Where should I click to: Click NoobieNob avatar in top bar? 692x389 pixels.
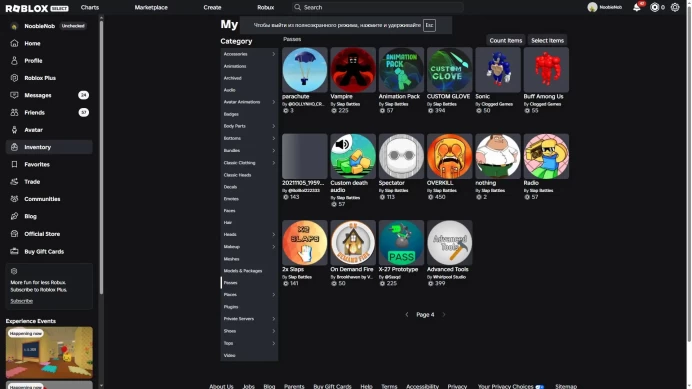click(592, 8)
